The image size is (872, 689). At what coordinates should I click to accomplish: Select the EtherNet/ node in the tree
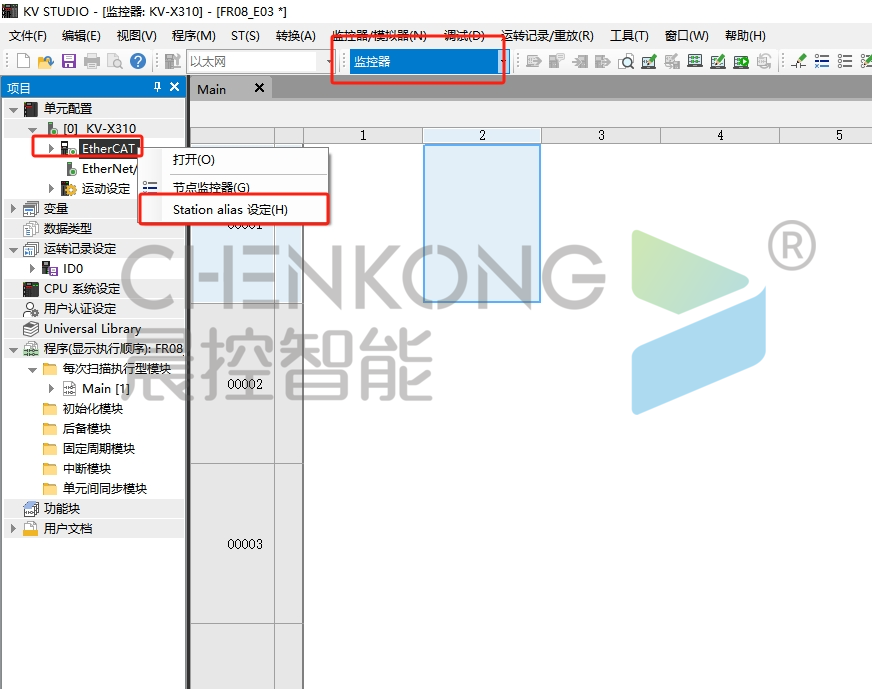[109, 168]
